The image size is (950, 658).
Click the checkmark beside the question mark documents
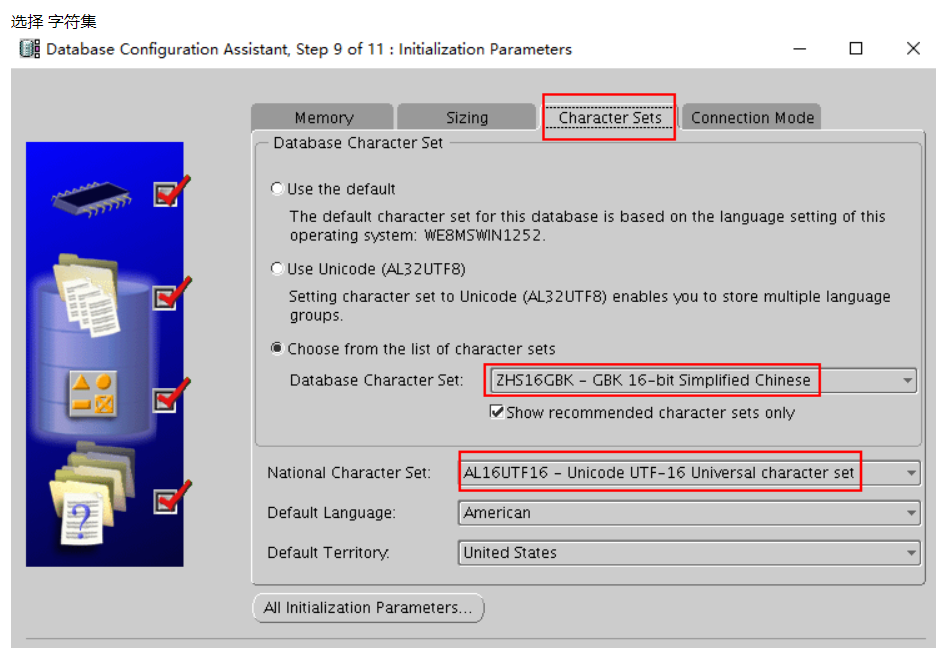172,497
